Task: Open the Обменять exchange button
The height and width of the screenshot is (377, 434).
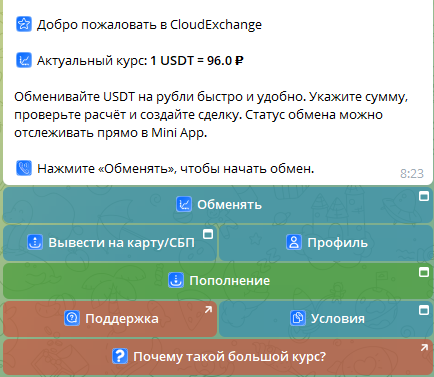Action: click(218, 205)
